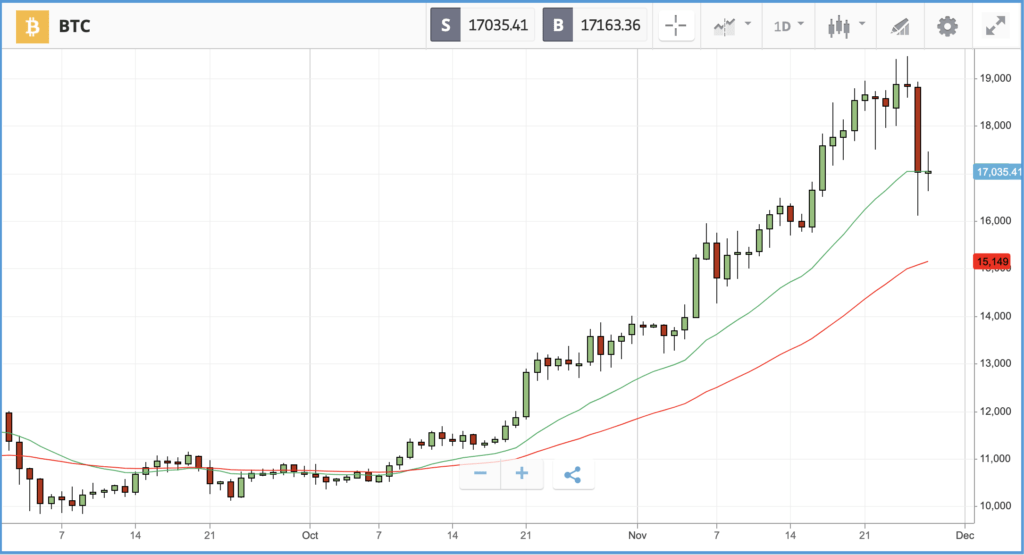Expand the studies dropdown arrow
Image resolution: width=1024 pixels, height=555 pixels.
pyautogui.click(x=748, y=24)
